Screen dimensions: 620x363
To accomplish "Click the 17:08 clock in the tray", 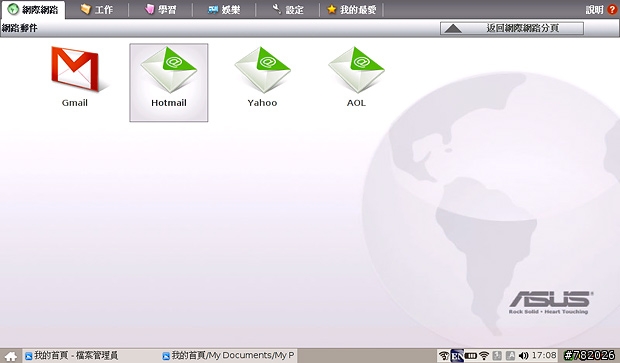I will point(544,355).
